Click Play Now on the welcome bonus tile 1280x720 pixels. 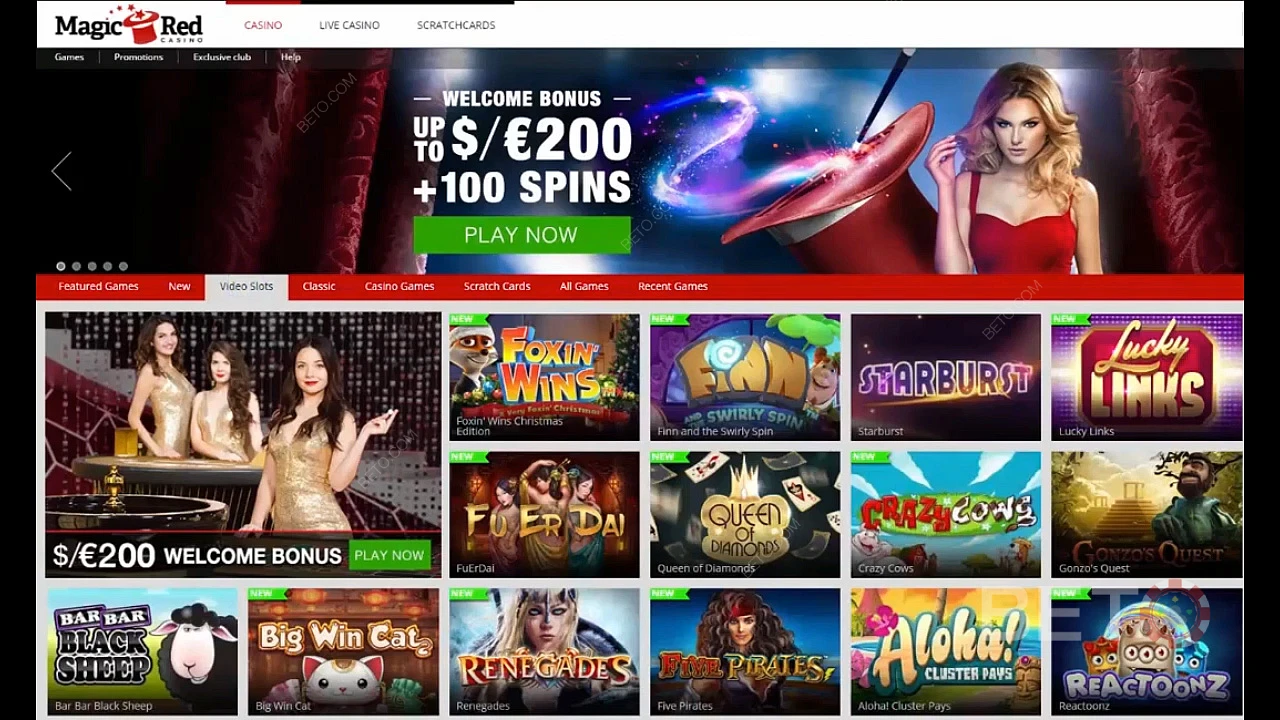389,555
